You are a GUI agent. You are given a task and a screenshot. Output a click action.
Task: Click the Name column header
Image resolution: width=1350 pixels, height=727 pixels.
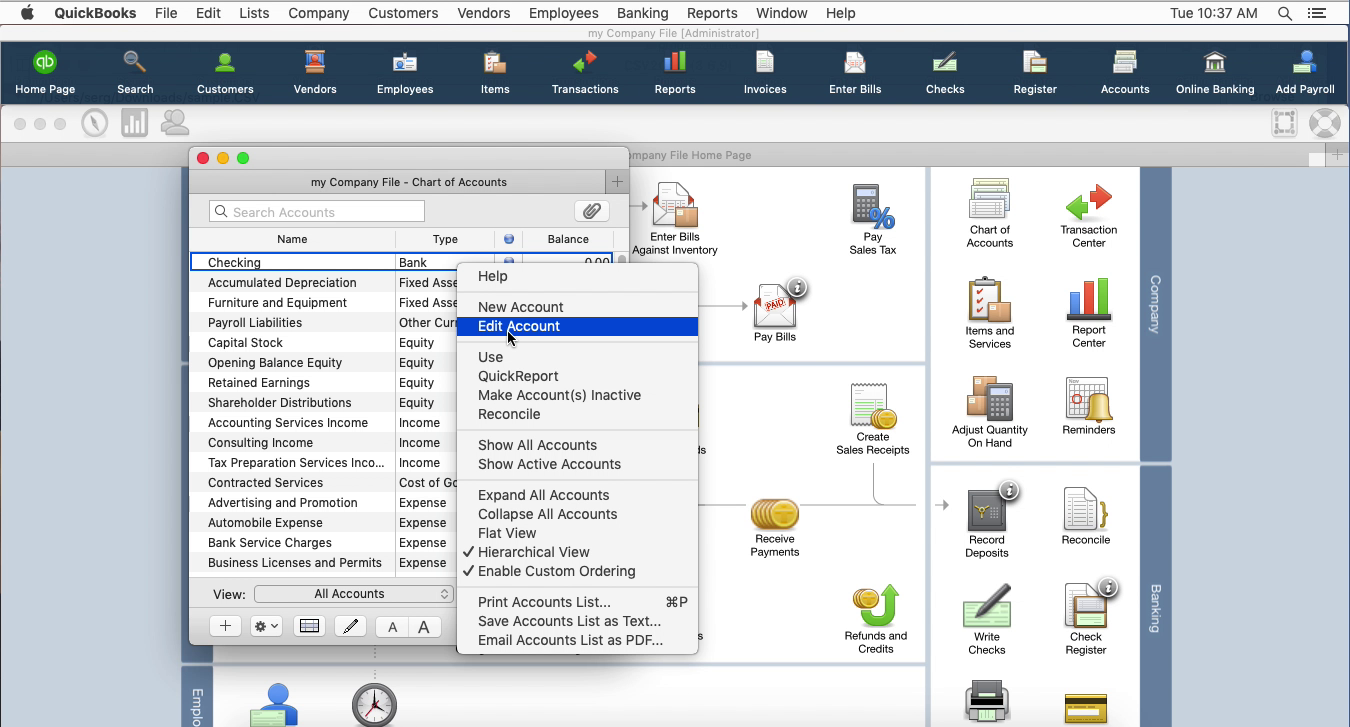coord(292,239)
